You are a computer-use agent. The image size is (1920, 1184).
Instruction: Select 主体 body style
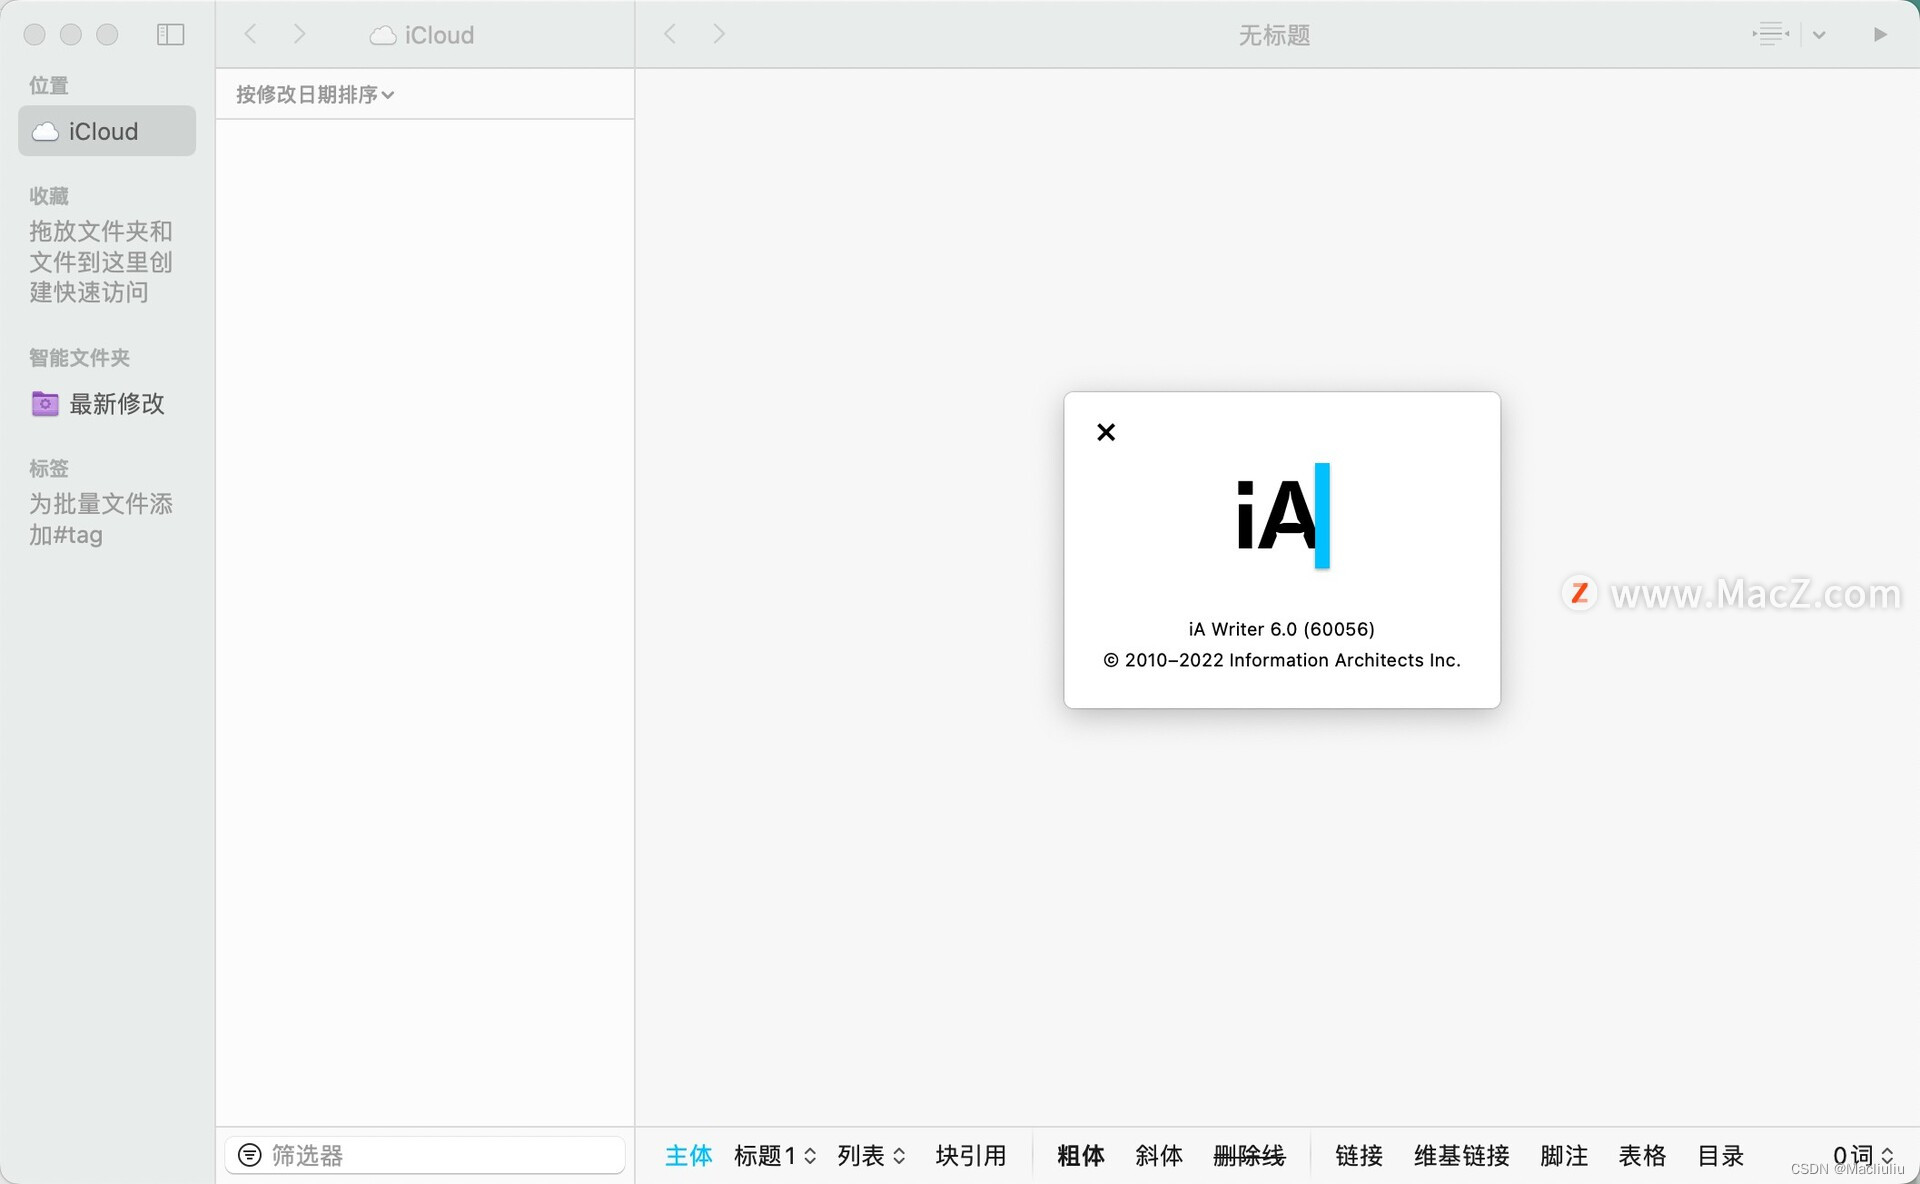coord(689,1156)
